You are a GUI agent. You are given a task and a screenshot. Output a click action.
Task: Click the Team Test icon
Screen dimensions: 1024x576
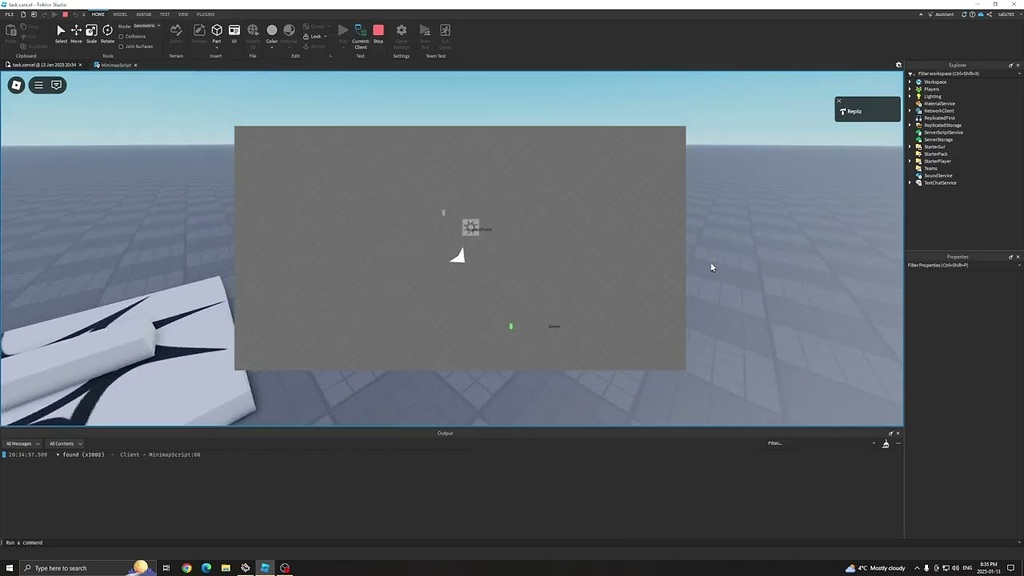click(425, 30)
